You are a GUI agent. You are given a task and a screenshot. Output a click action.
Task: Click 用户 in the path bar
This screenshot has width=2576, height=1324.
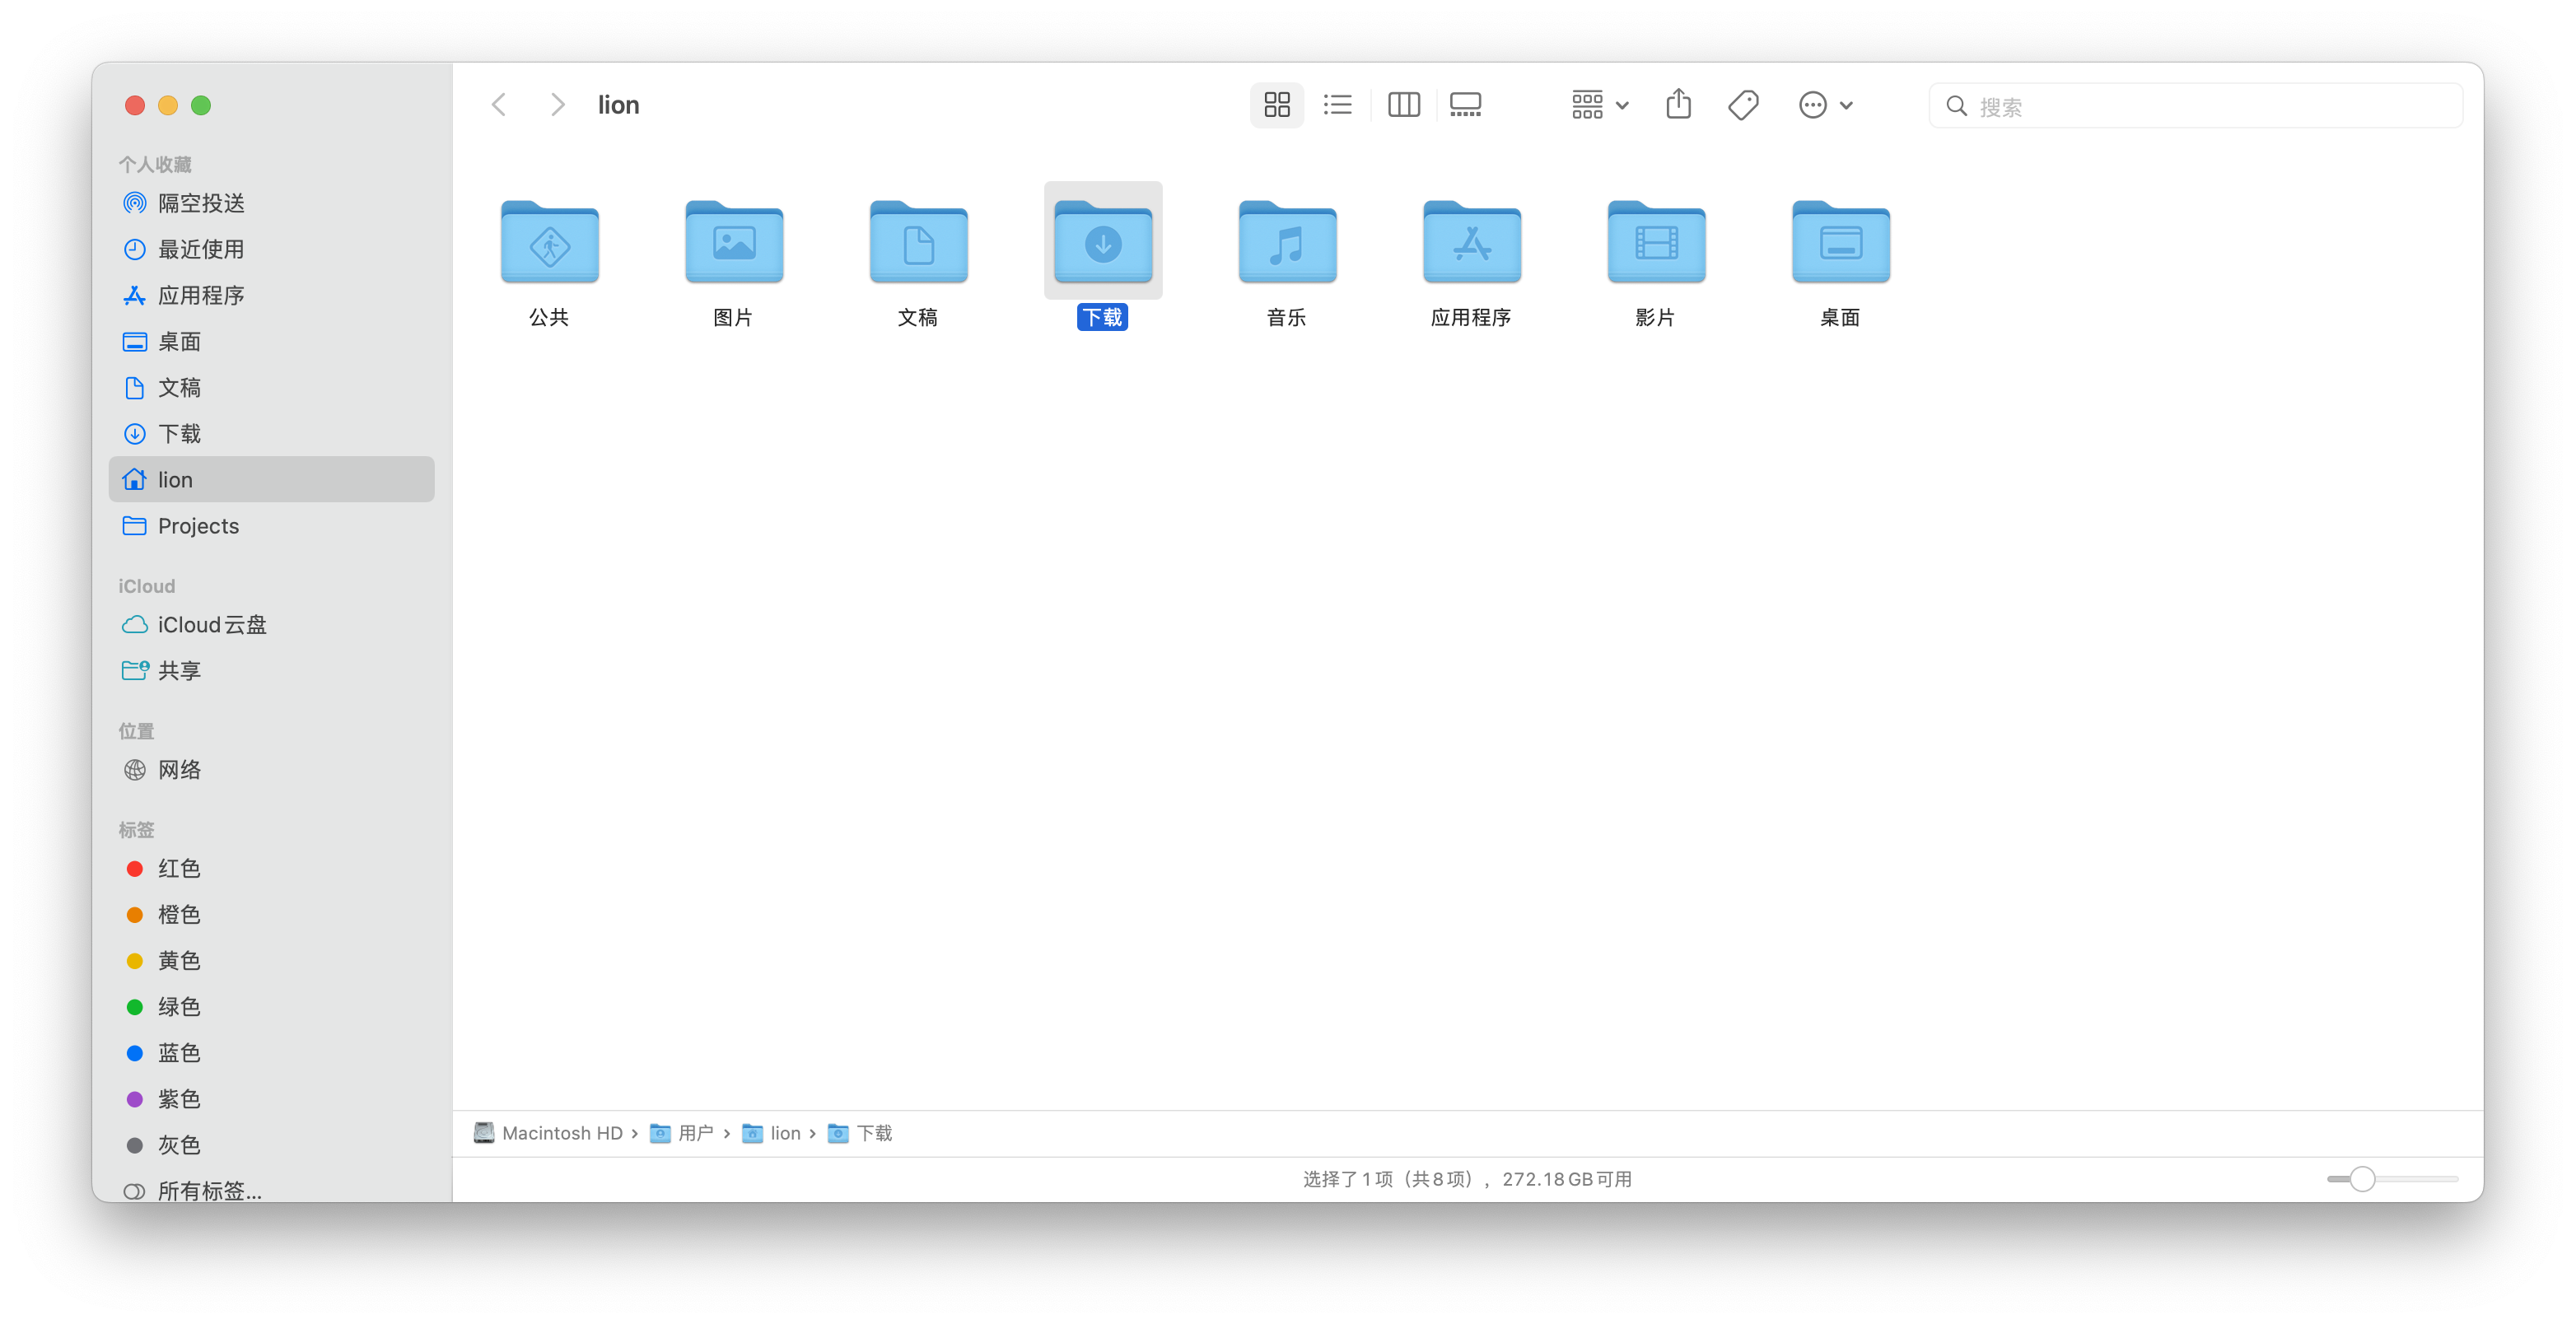(x=694, y=1133)
